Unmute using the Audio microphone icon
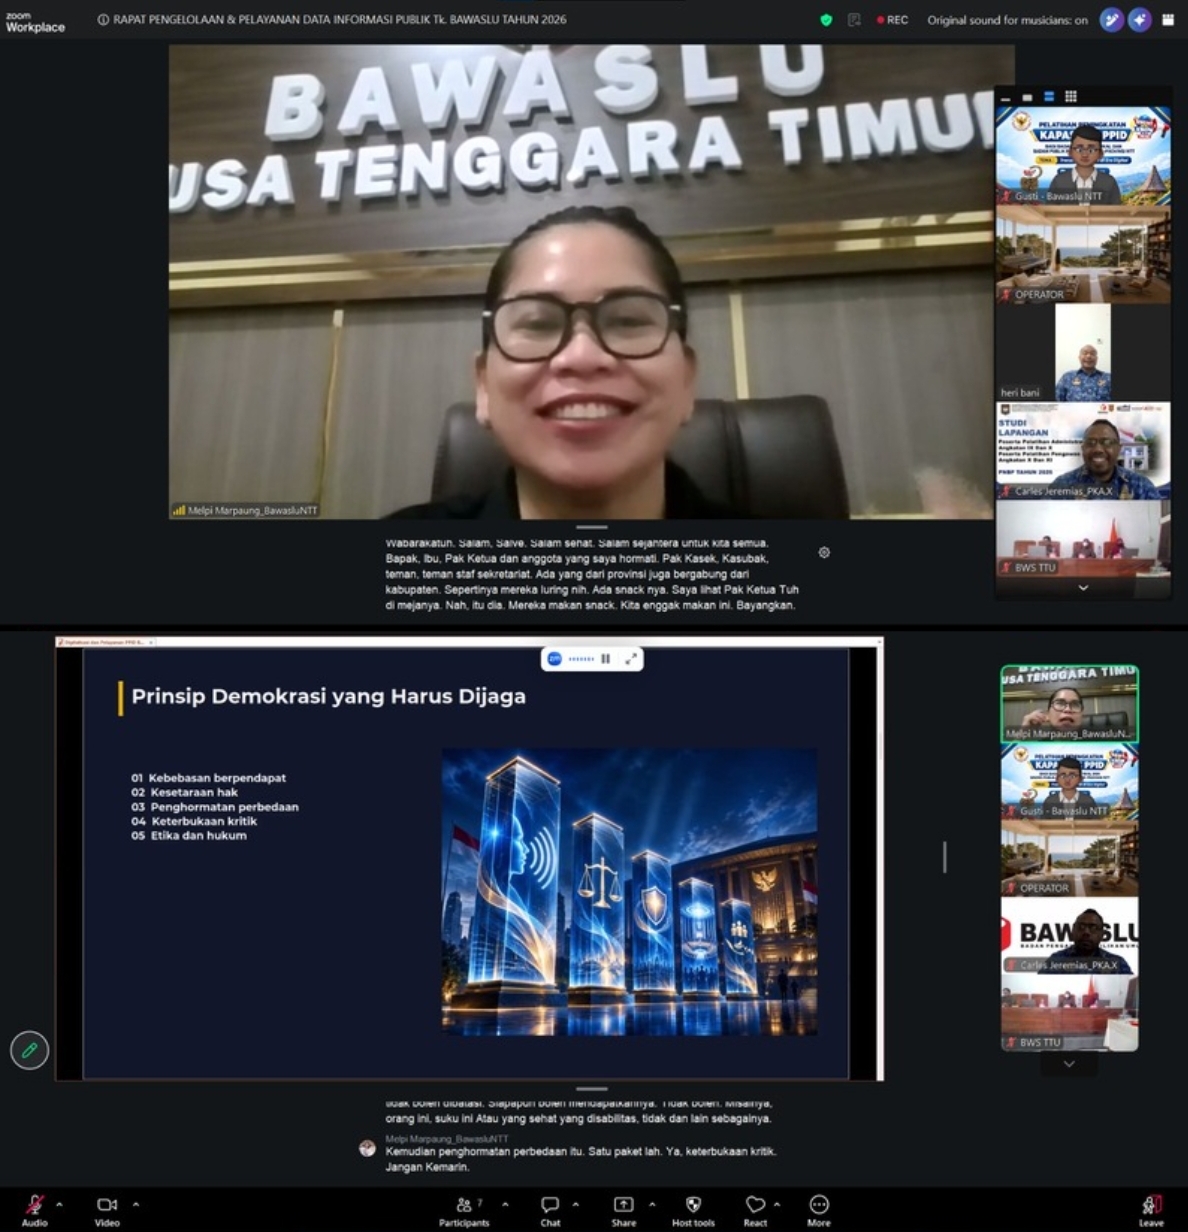This screenshot has width=1188, height=1232. [34, 1205]
